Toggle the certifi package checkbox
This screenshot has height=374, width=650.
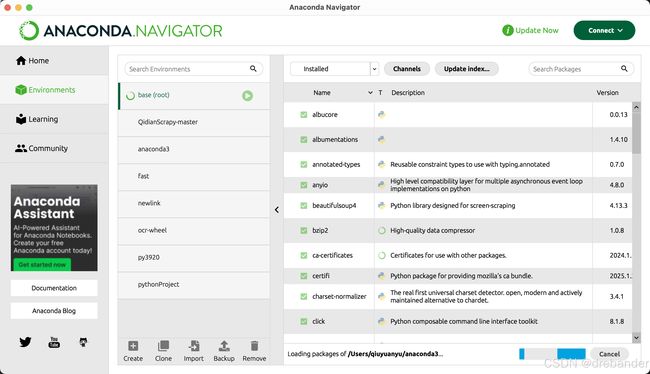[x=303, y=276]
